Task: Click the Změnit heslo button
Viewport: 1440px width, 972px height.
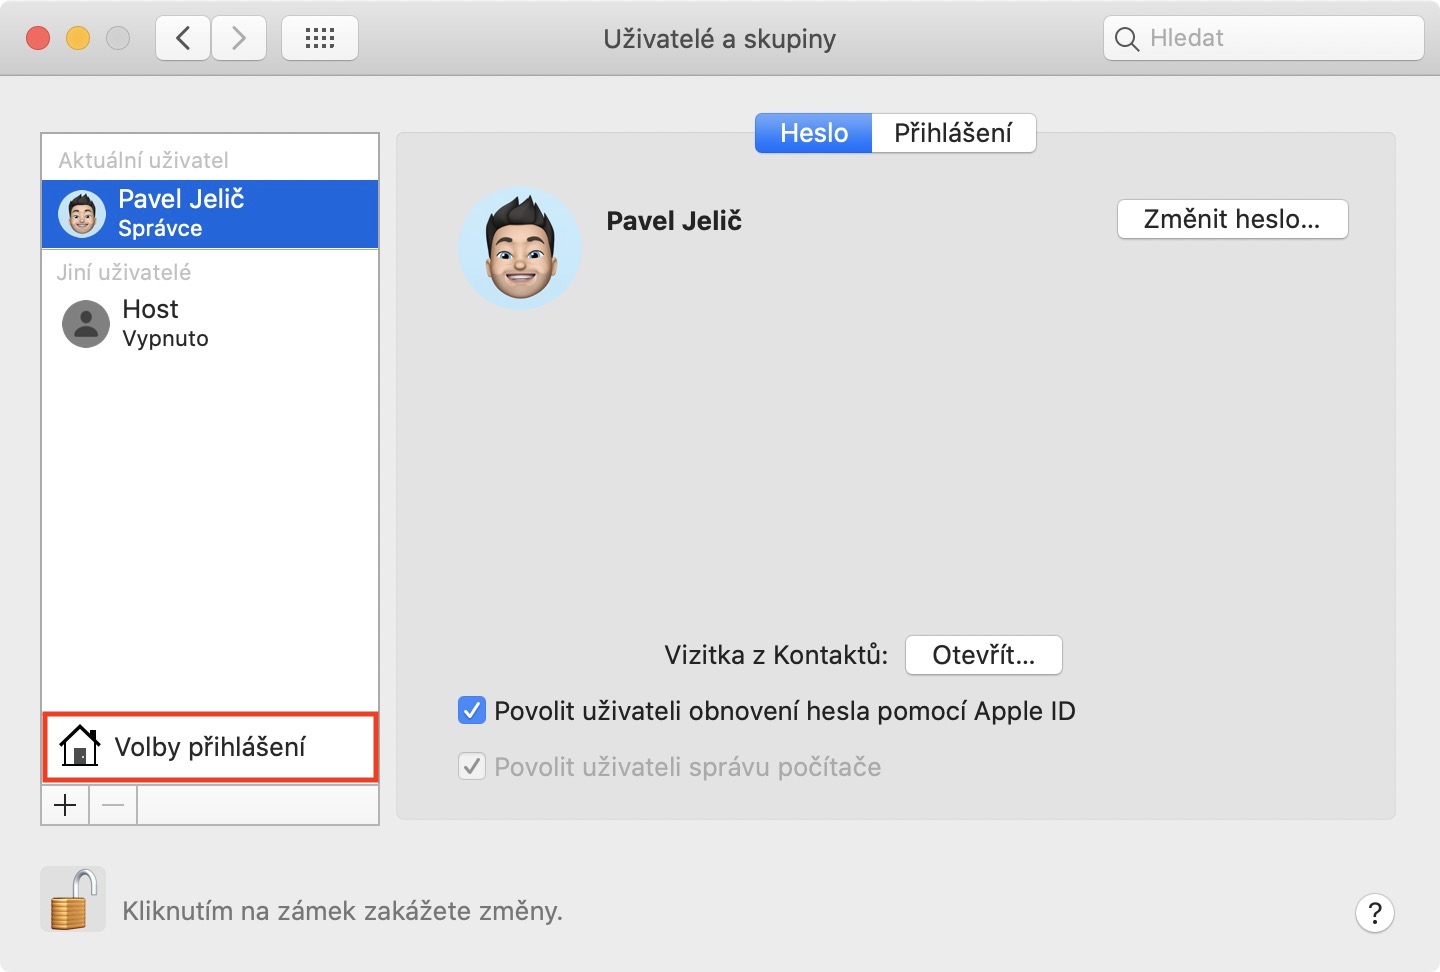Action: (x=1232, y=219)
